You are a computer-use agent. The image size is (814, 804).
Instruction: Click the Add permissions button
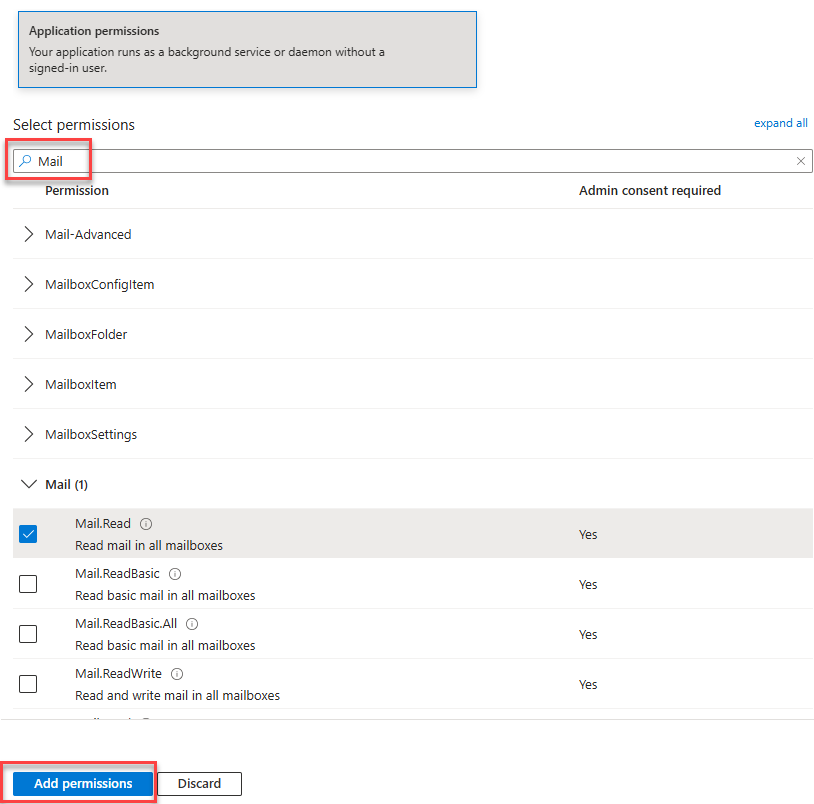click(83, 783)
